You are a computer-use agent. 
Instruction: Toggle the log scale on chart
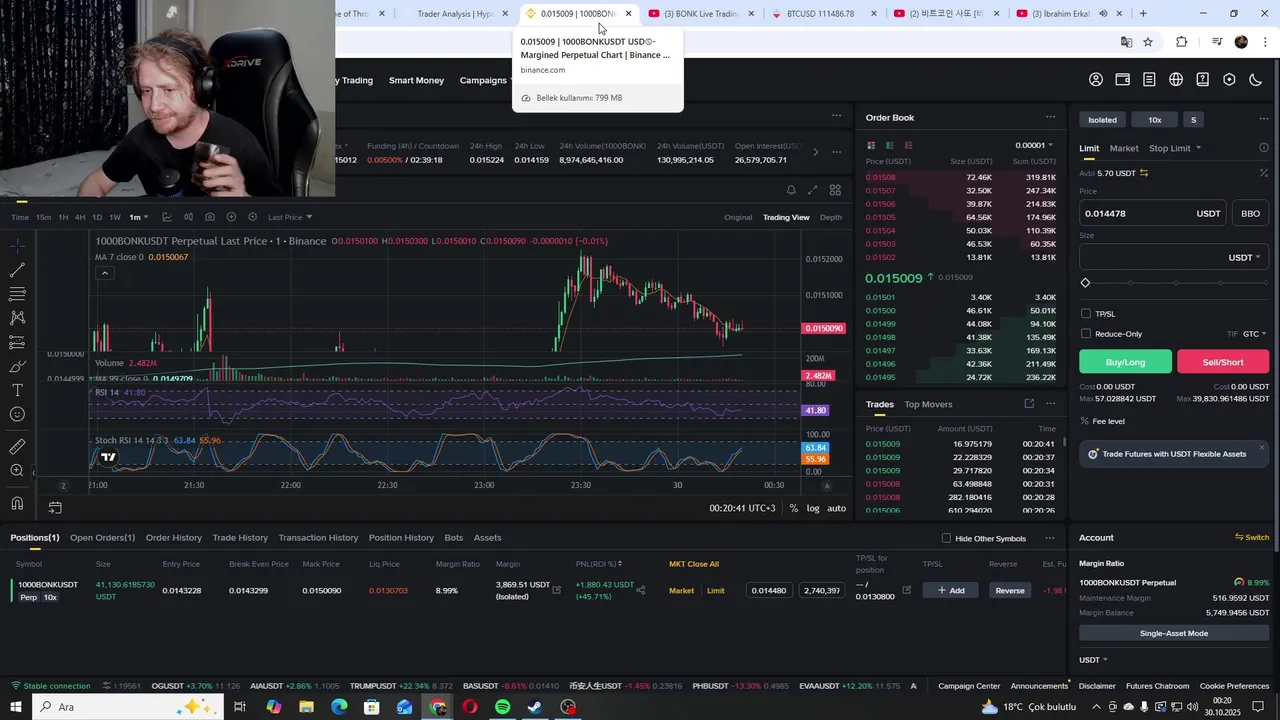tap(813, 508)
